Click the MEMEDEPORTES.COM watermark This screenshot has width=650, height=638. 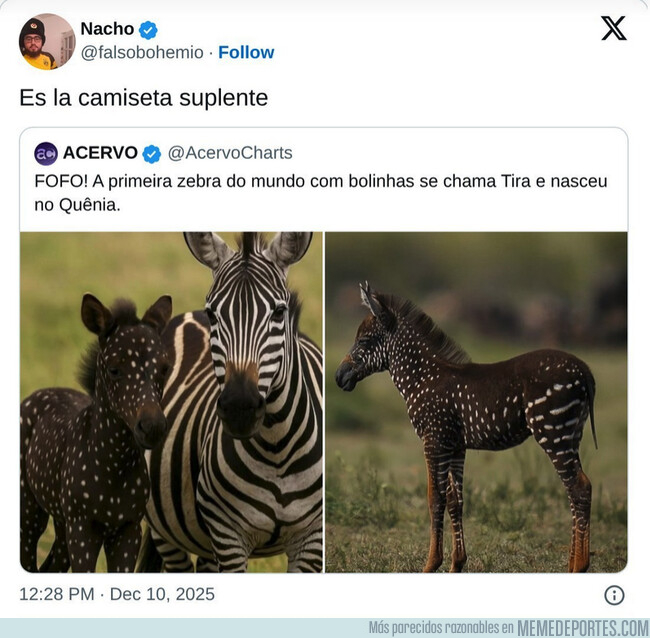(x=583, y=628)
